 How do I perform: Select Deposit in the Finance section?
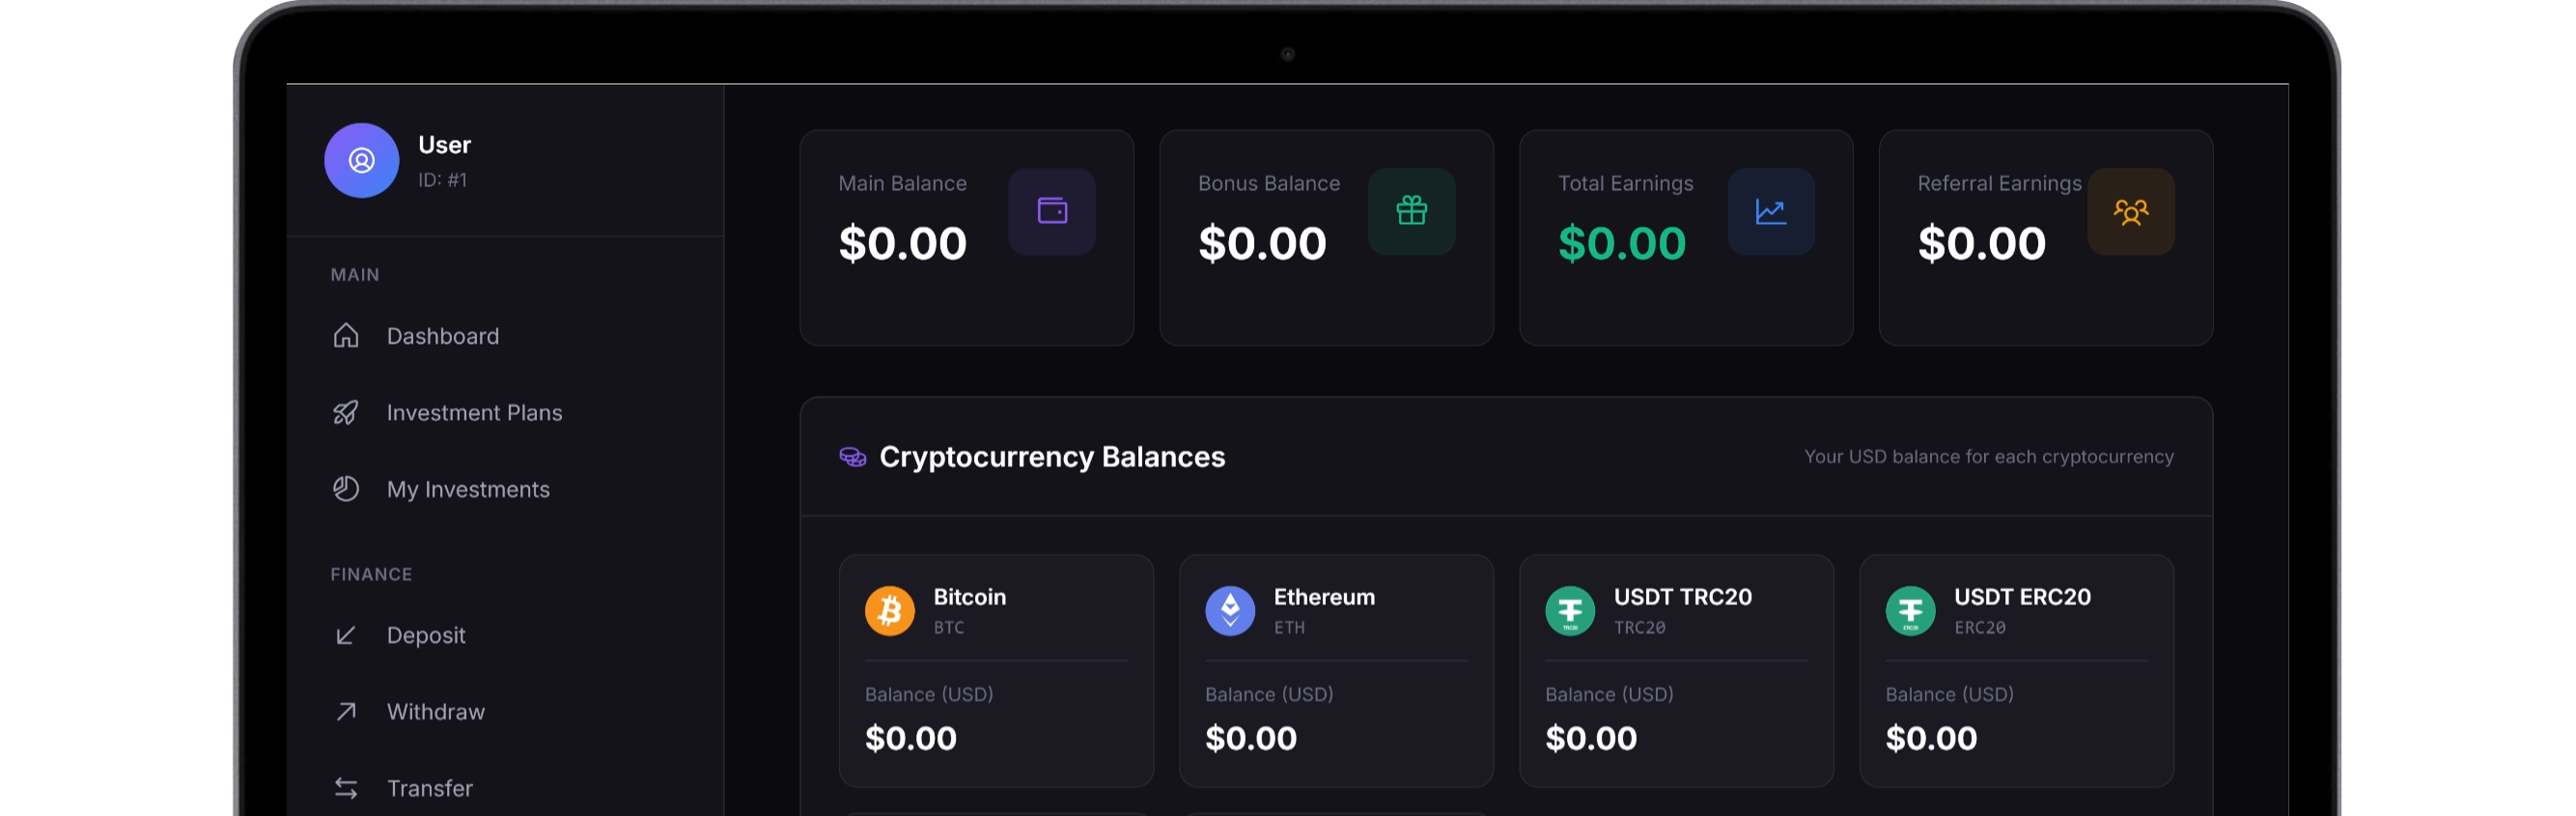tap(426, 636)
